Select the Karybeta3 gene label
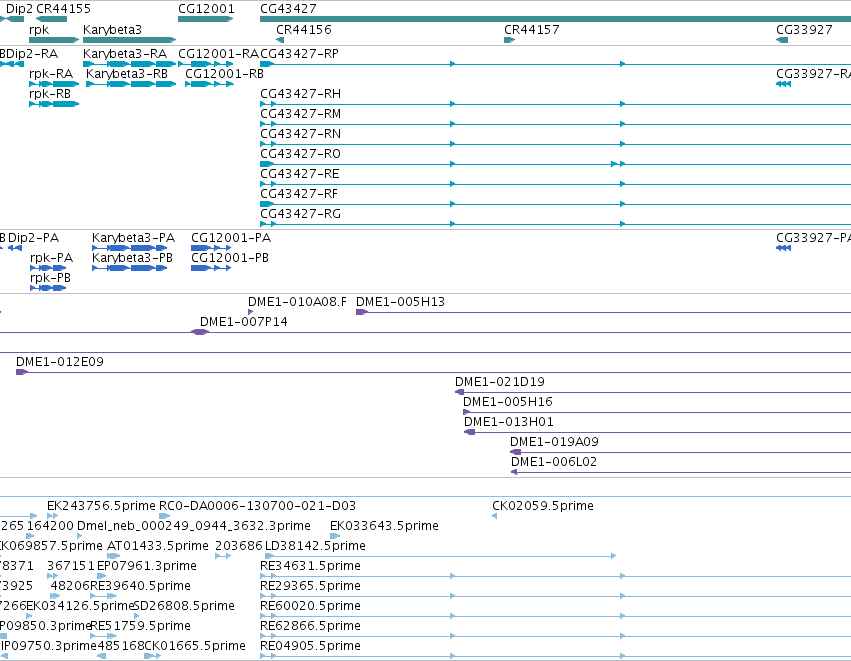 coord(112,30)
